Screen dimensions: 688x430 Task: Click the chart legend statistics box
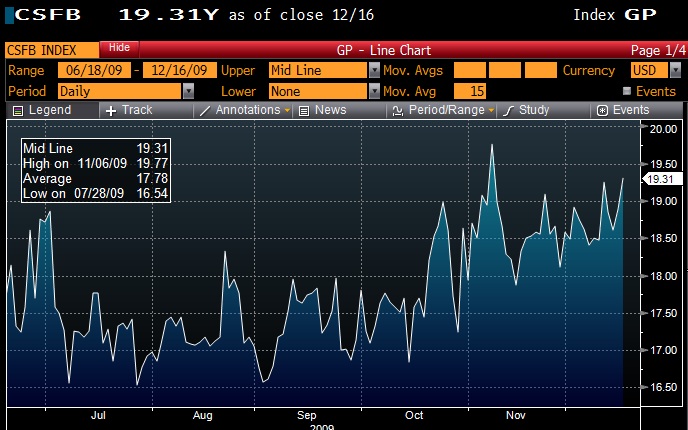tap(95, 170)
